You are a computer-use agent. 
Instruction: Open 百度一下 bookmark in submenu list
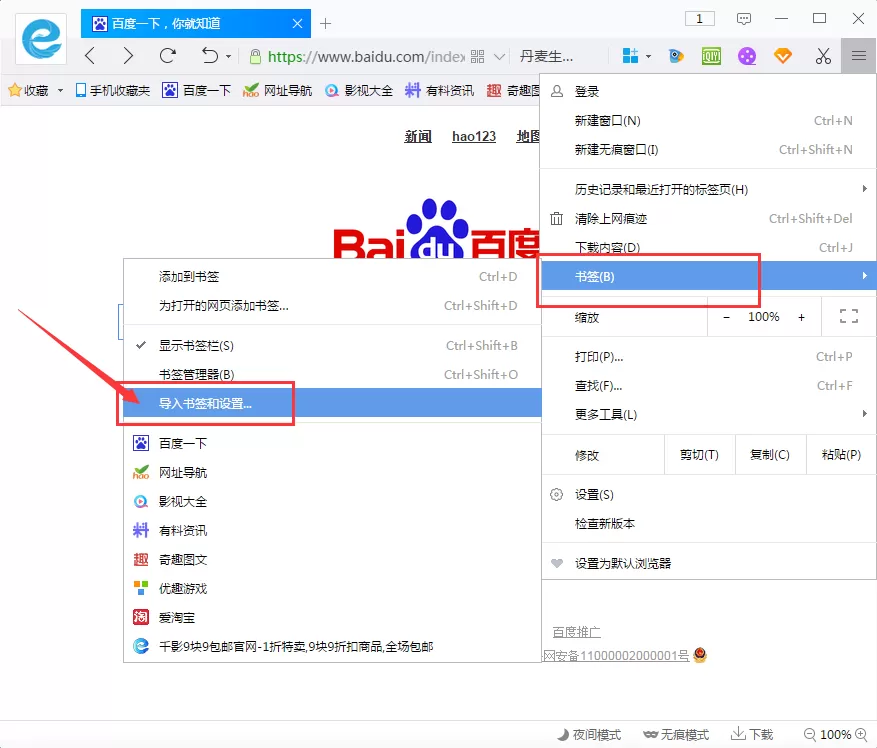click(x=332, y=444)
